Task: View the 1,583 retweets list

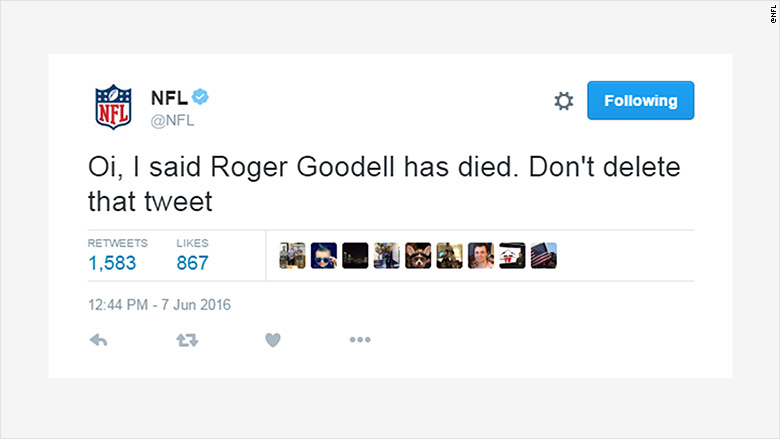Action: (112, 263)
